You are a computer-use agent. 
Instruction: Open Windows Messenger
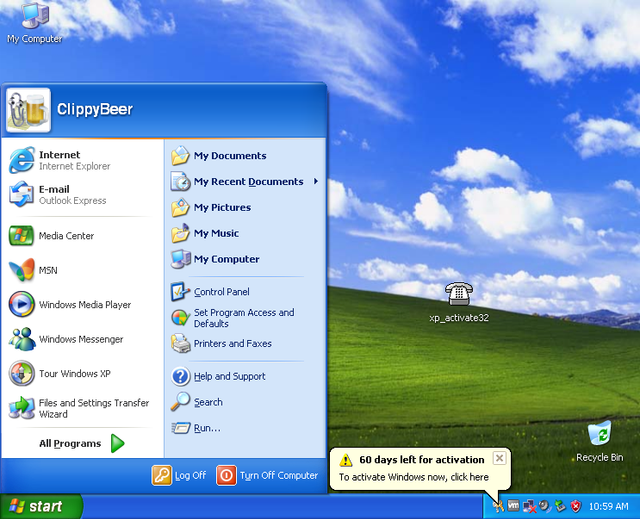pyautogui.click(x=82, y=339)
